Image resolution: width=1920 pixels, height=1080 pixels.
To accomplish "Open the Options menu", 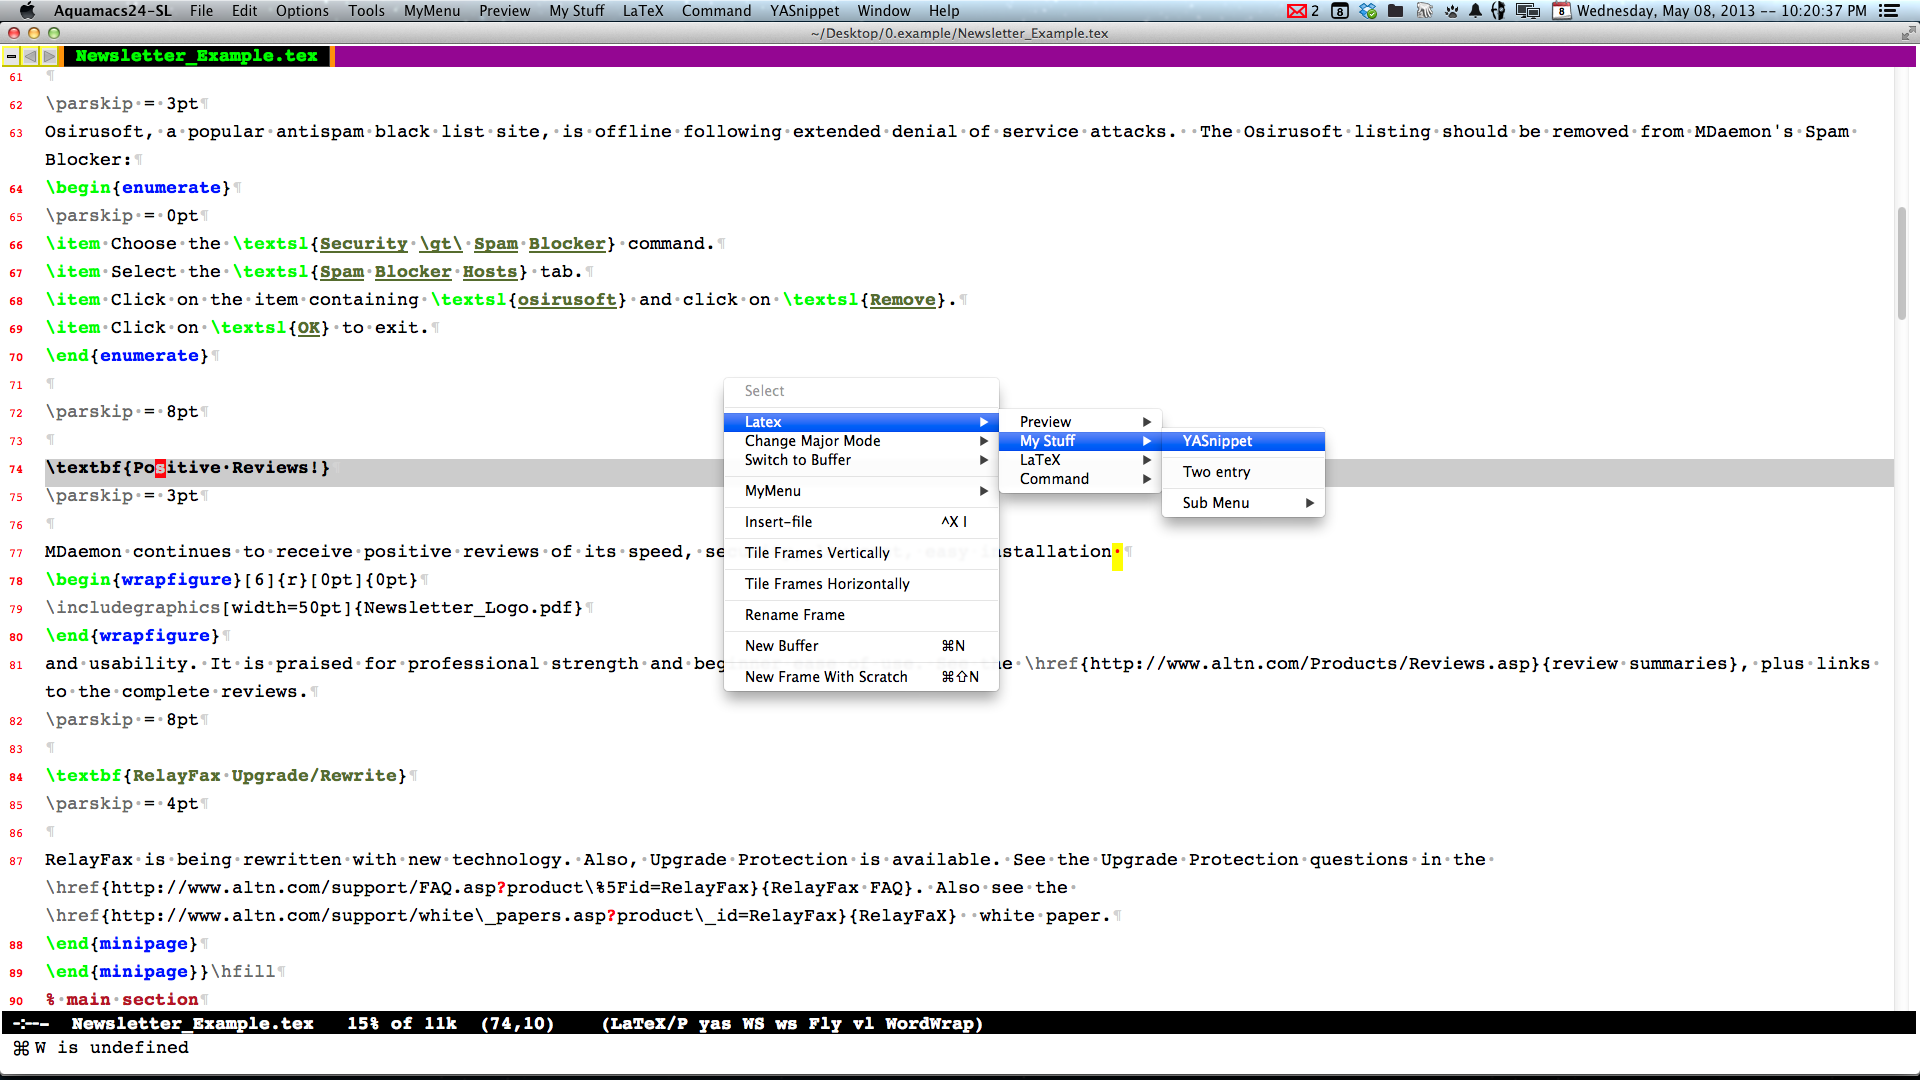I will [x=302, y=11].
